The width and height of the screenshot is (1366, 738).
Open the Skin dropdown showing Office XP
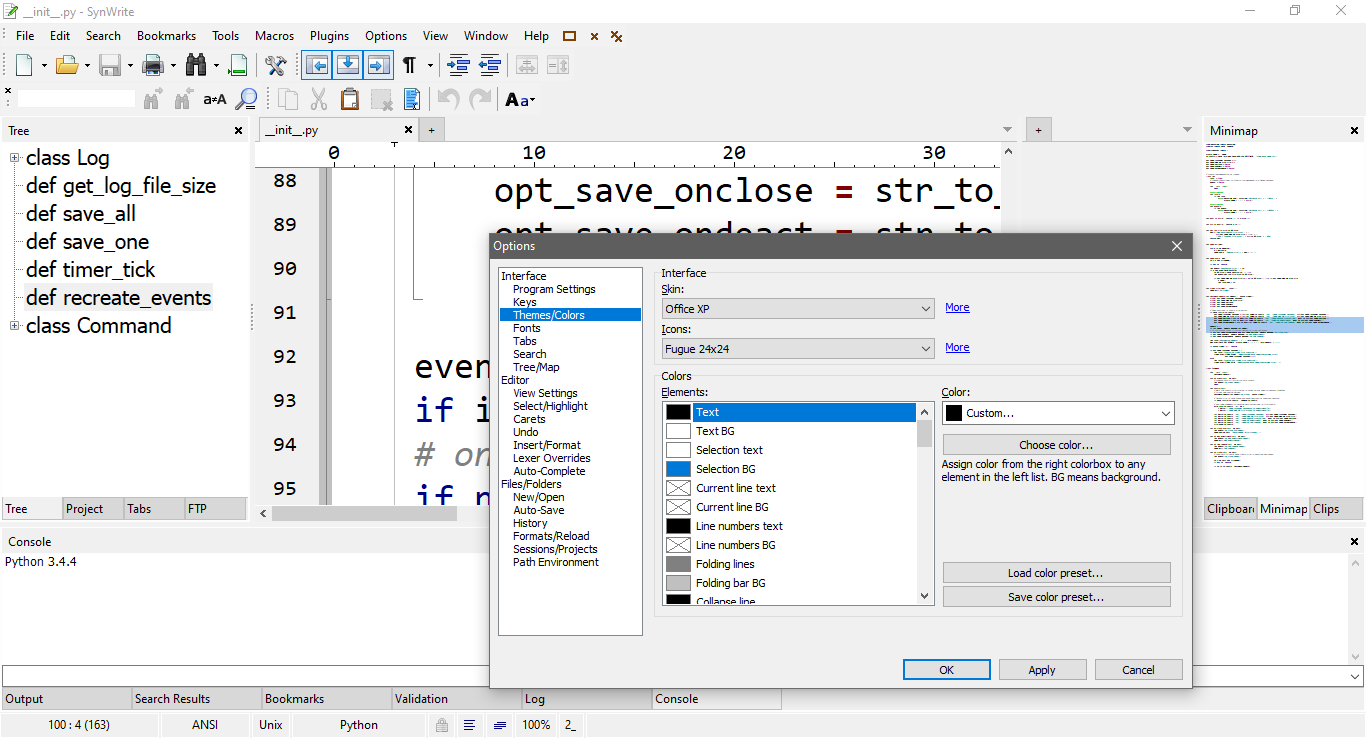[x=798, y=309]
